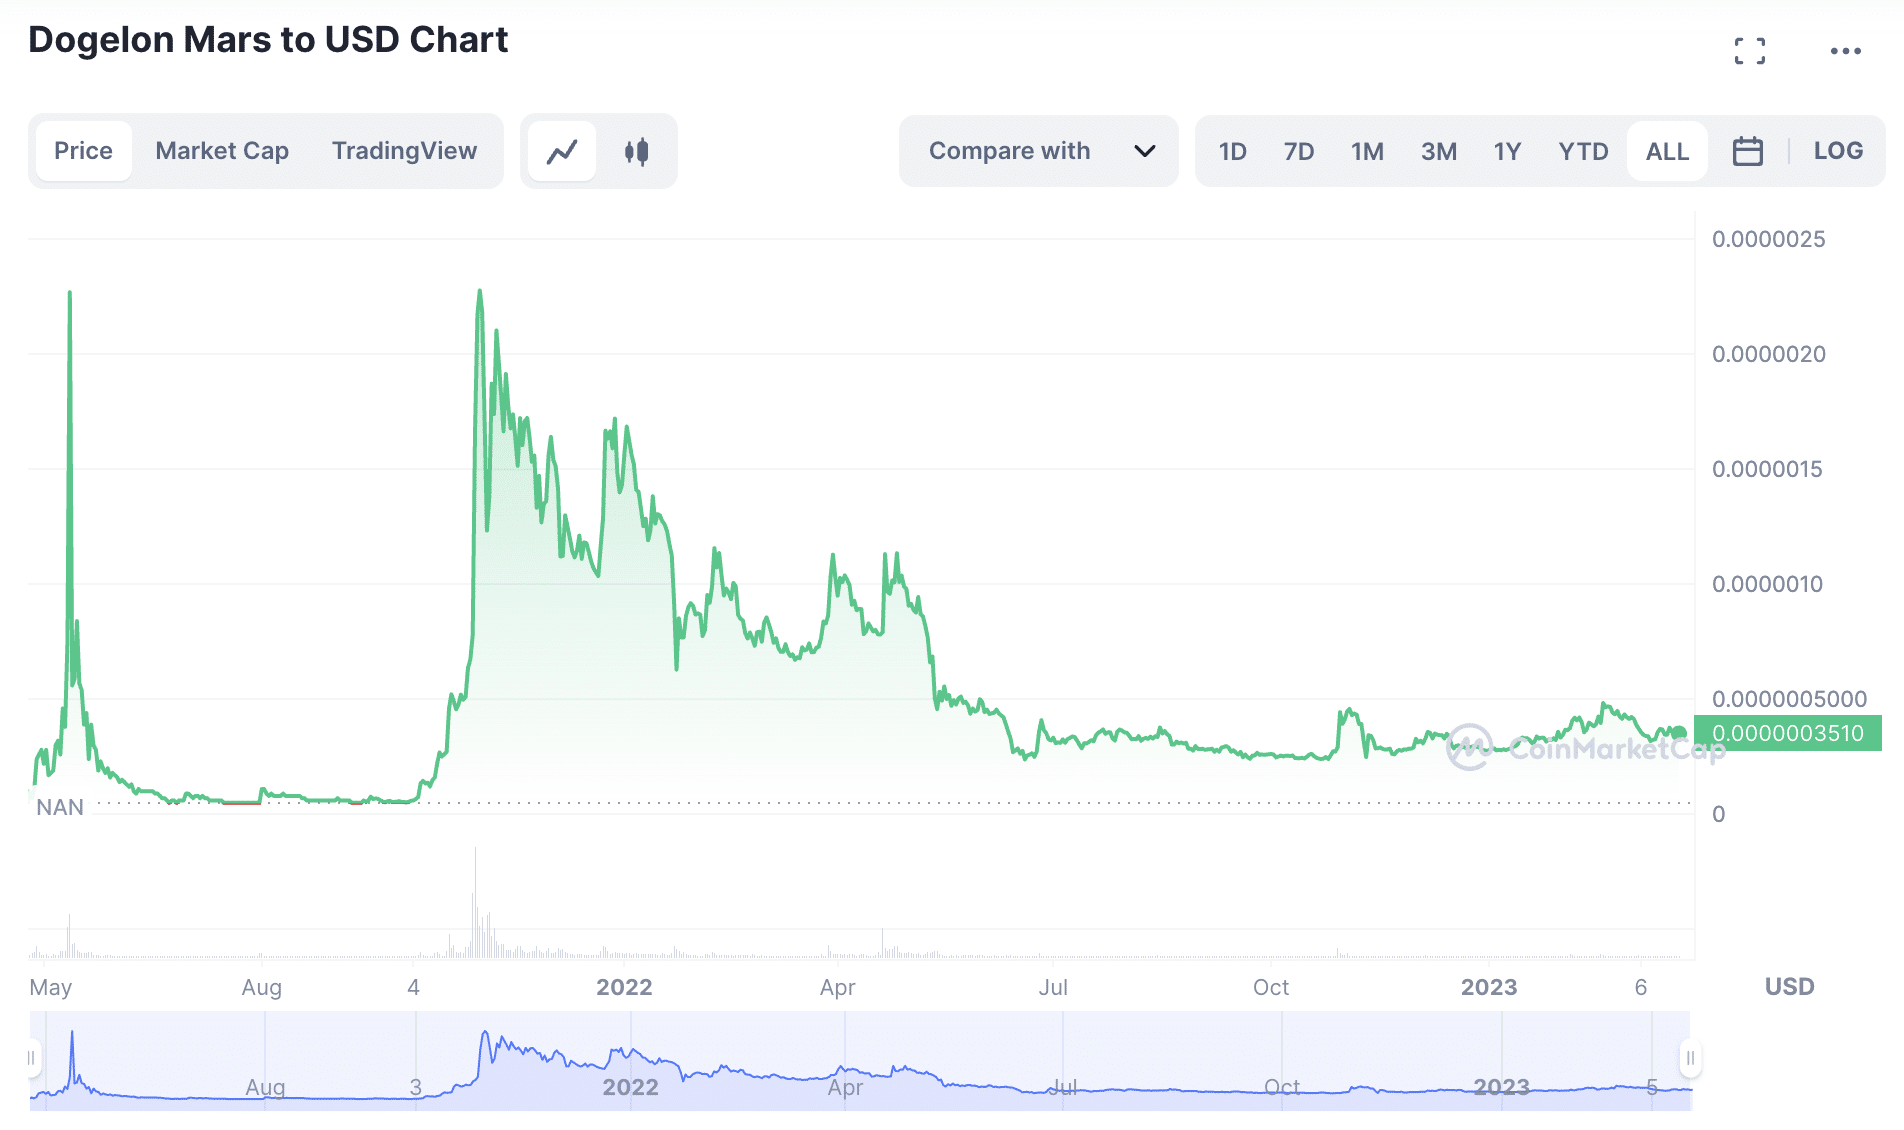Switch to candlestick chart view
Screen dimensions: 1904x1130
point(636,151)
